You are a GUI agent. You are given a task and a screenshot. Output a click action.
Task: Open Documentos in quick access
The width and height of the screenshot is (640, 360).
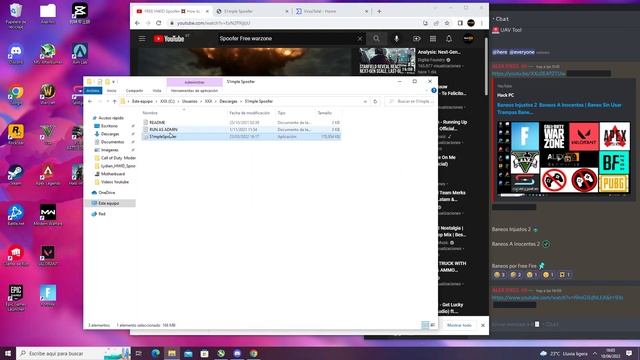coord(112,142)
